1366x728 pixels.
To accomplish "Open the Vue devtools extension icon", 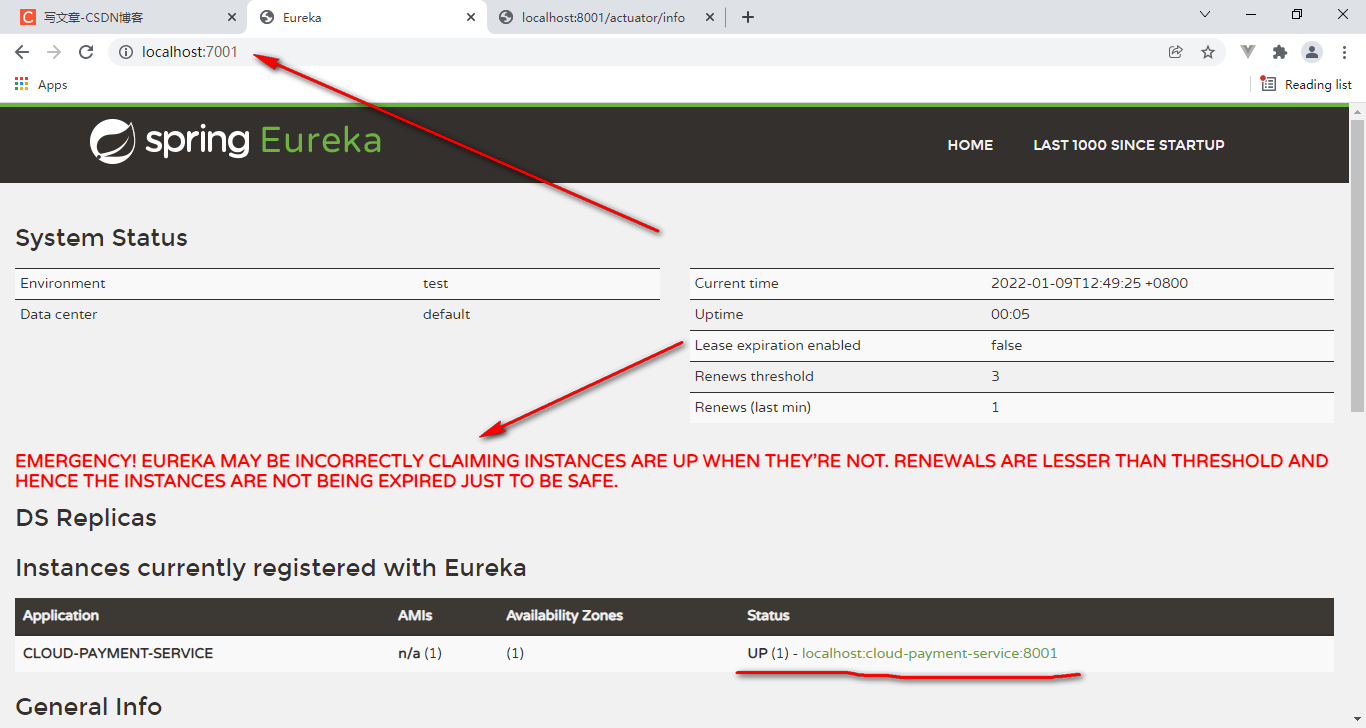I will pyautogui.click(x=1248, y=52).
